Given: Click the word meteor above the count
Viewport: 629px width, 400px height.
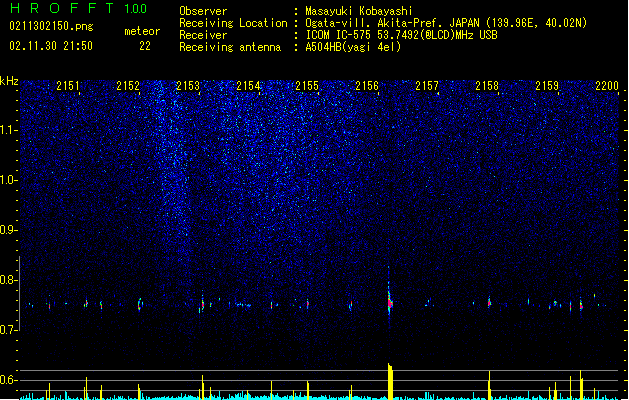Looking at the screenshot, I should tap(142, 31).
